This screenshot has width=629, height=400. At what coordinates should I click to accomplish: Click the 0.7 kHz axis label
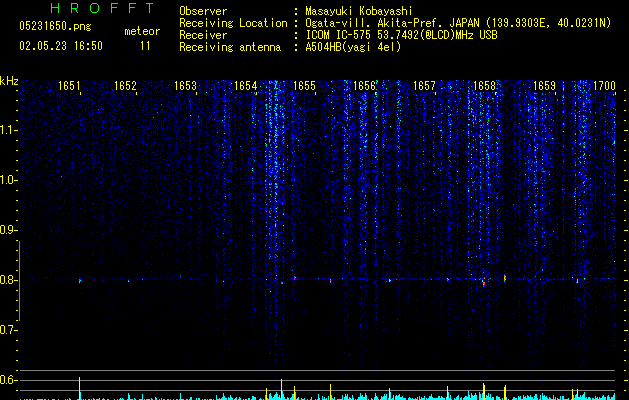pyautogui.click(x=8, y=330)
